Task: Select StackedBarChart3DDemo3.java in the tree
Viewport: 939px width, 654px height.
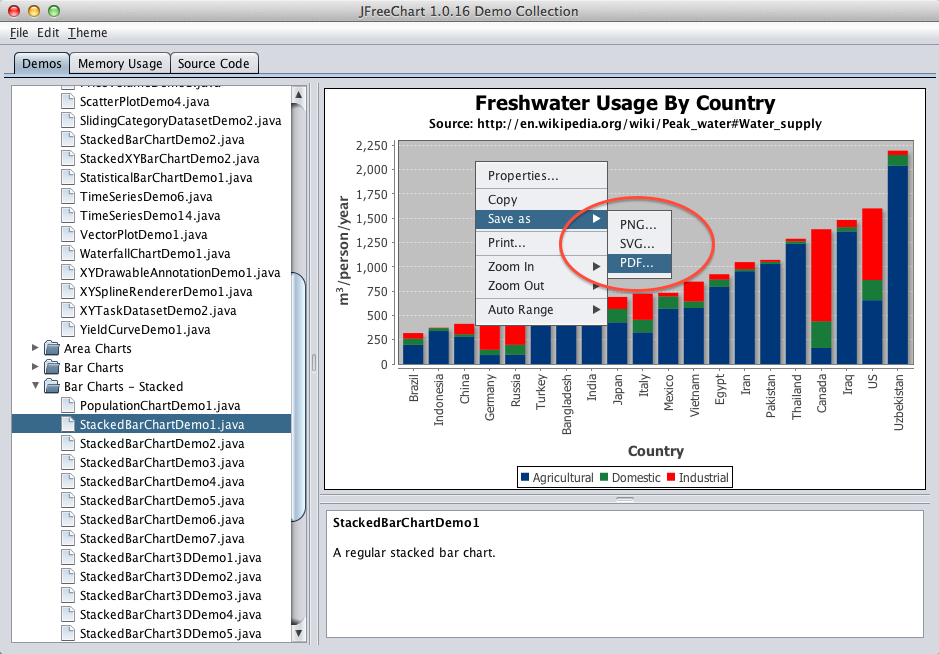Action: coord(171,596)
